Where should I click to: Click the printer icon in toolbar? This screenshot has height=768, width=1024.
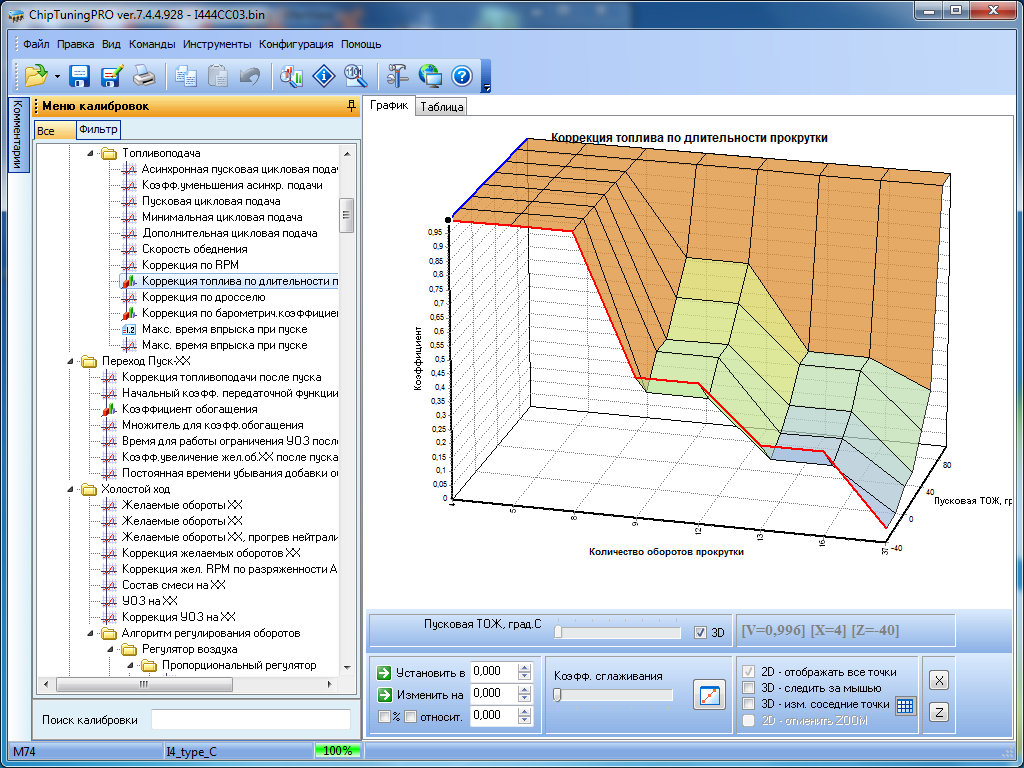pos(144,76)
